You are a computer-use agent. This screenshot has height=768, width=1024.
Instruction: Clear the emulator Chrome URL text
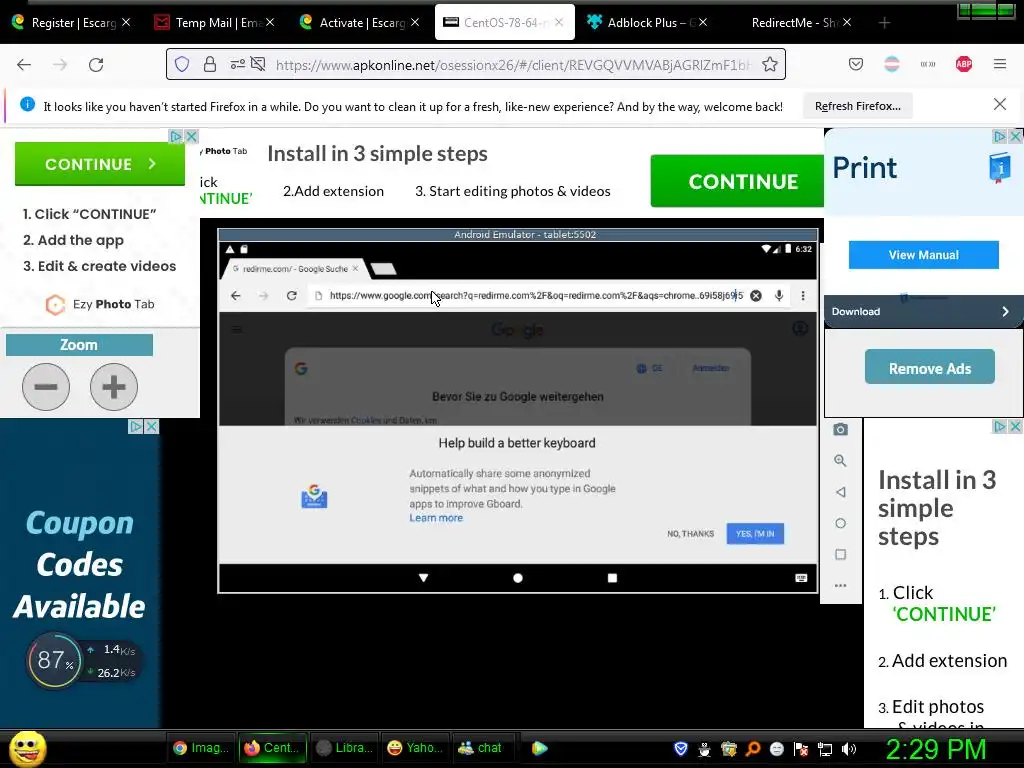point(756,295)
